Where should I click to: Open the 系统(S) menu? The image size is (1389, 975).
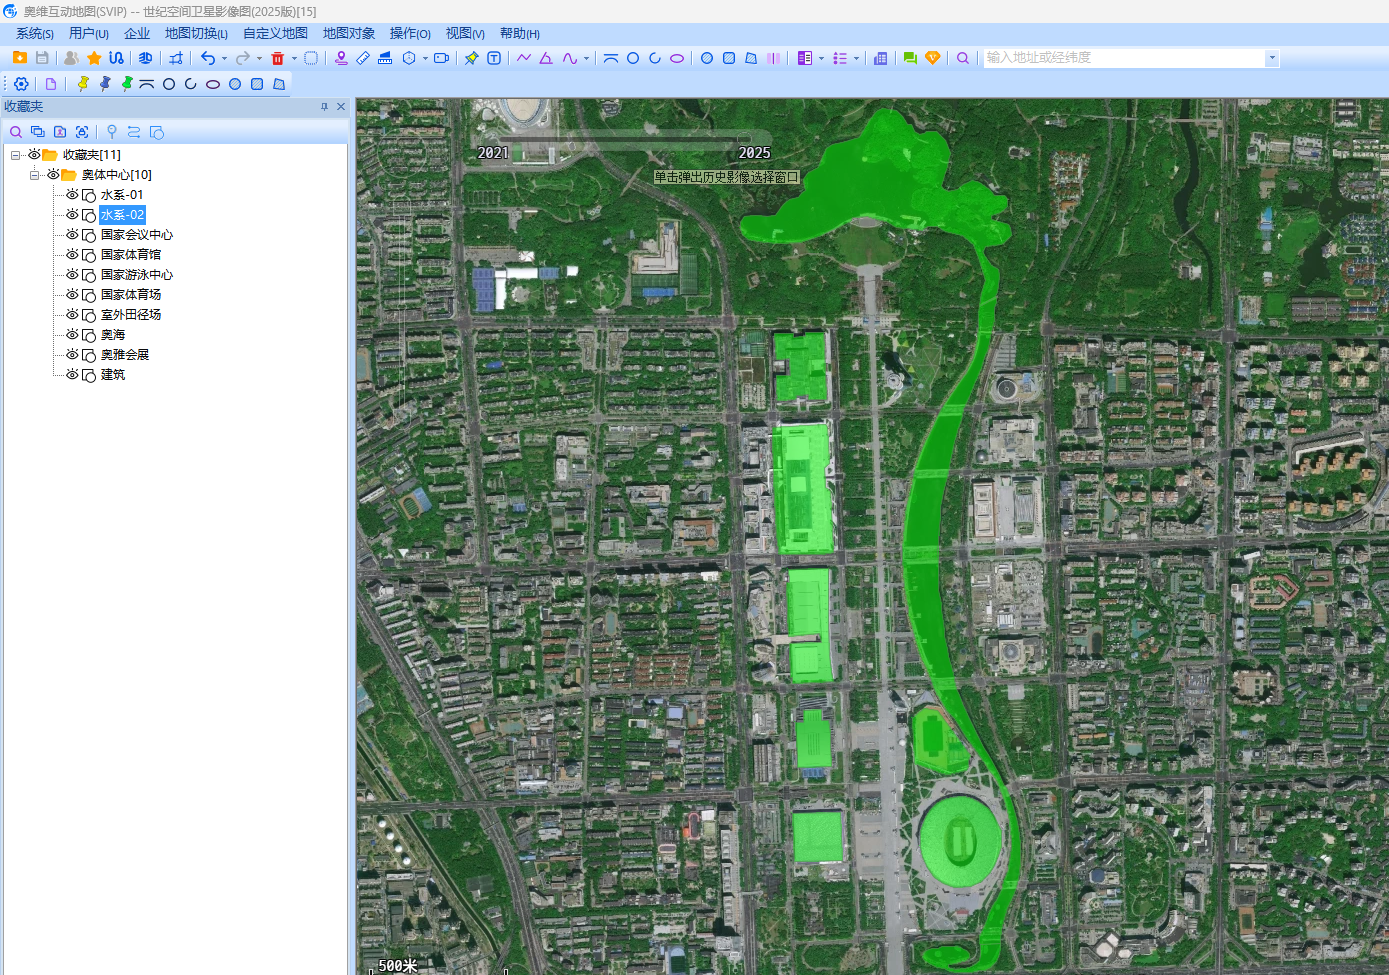click(x=35, y=34)
